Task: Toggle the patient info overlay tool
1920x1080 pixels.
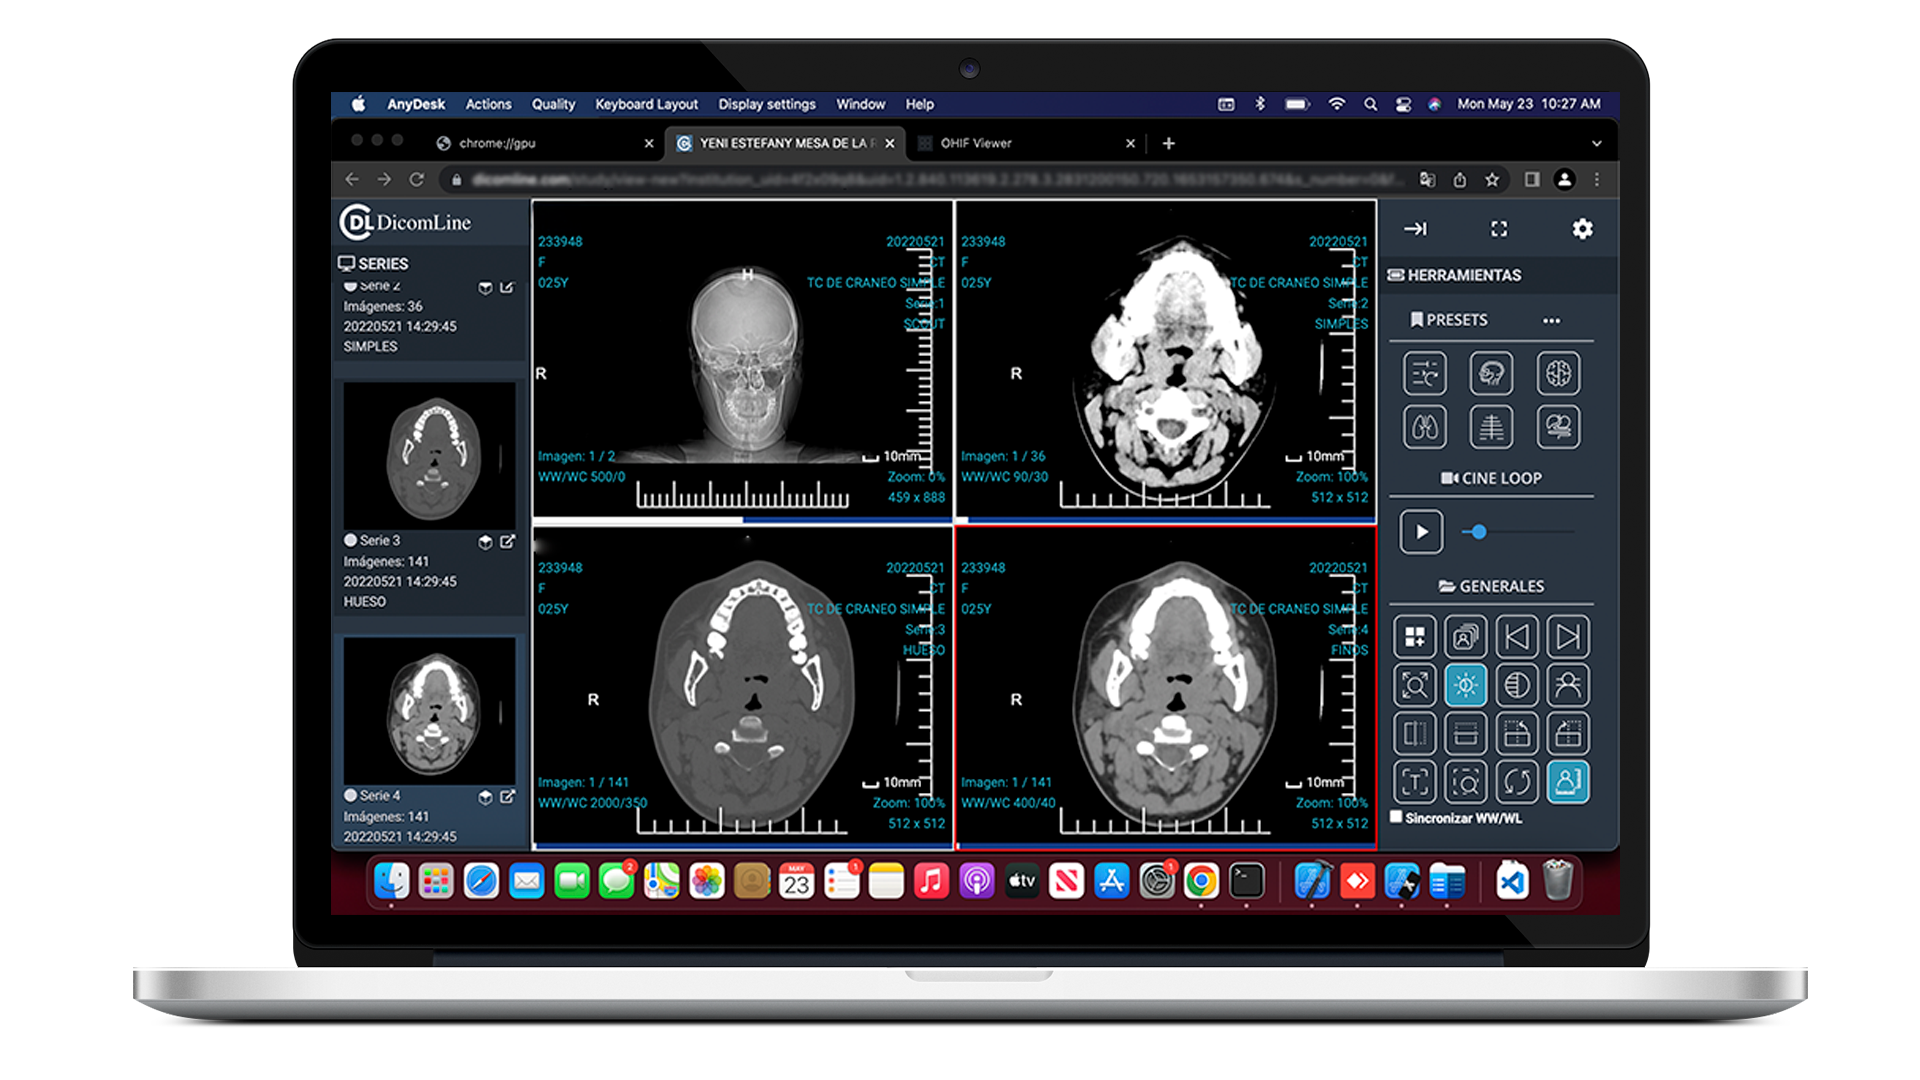Action: [1568, 782]
